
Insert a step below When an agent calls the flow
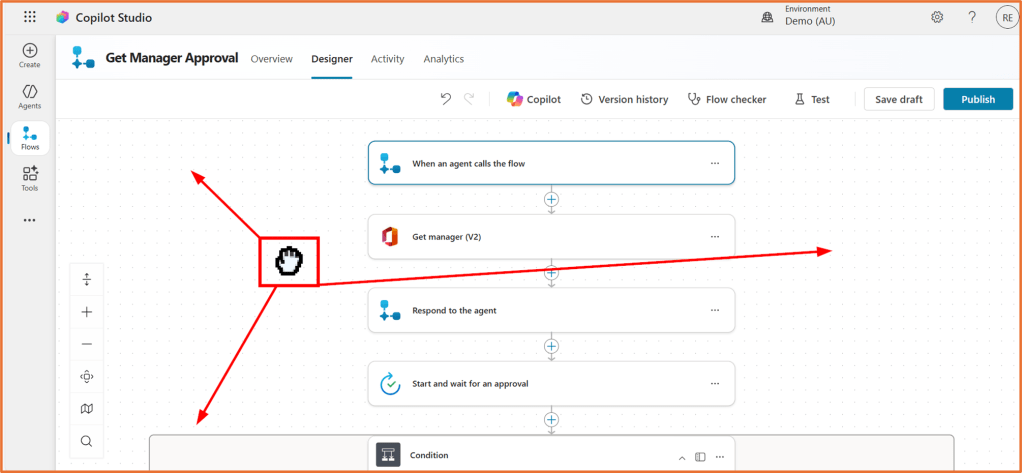click(x=551, y=199)
